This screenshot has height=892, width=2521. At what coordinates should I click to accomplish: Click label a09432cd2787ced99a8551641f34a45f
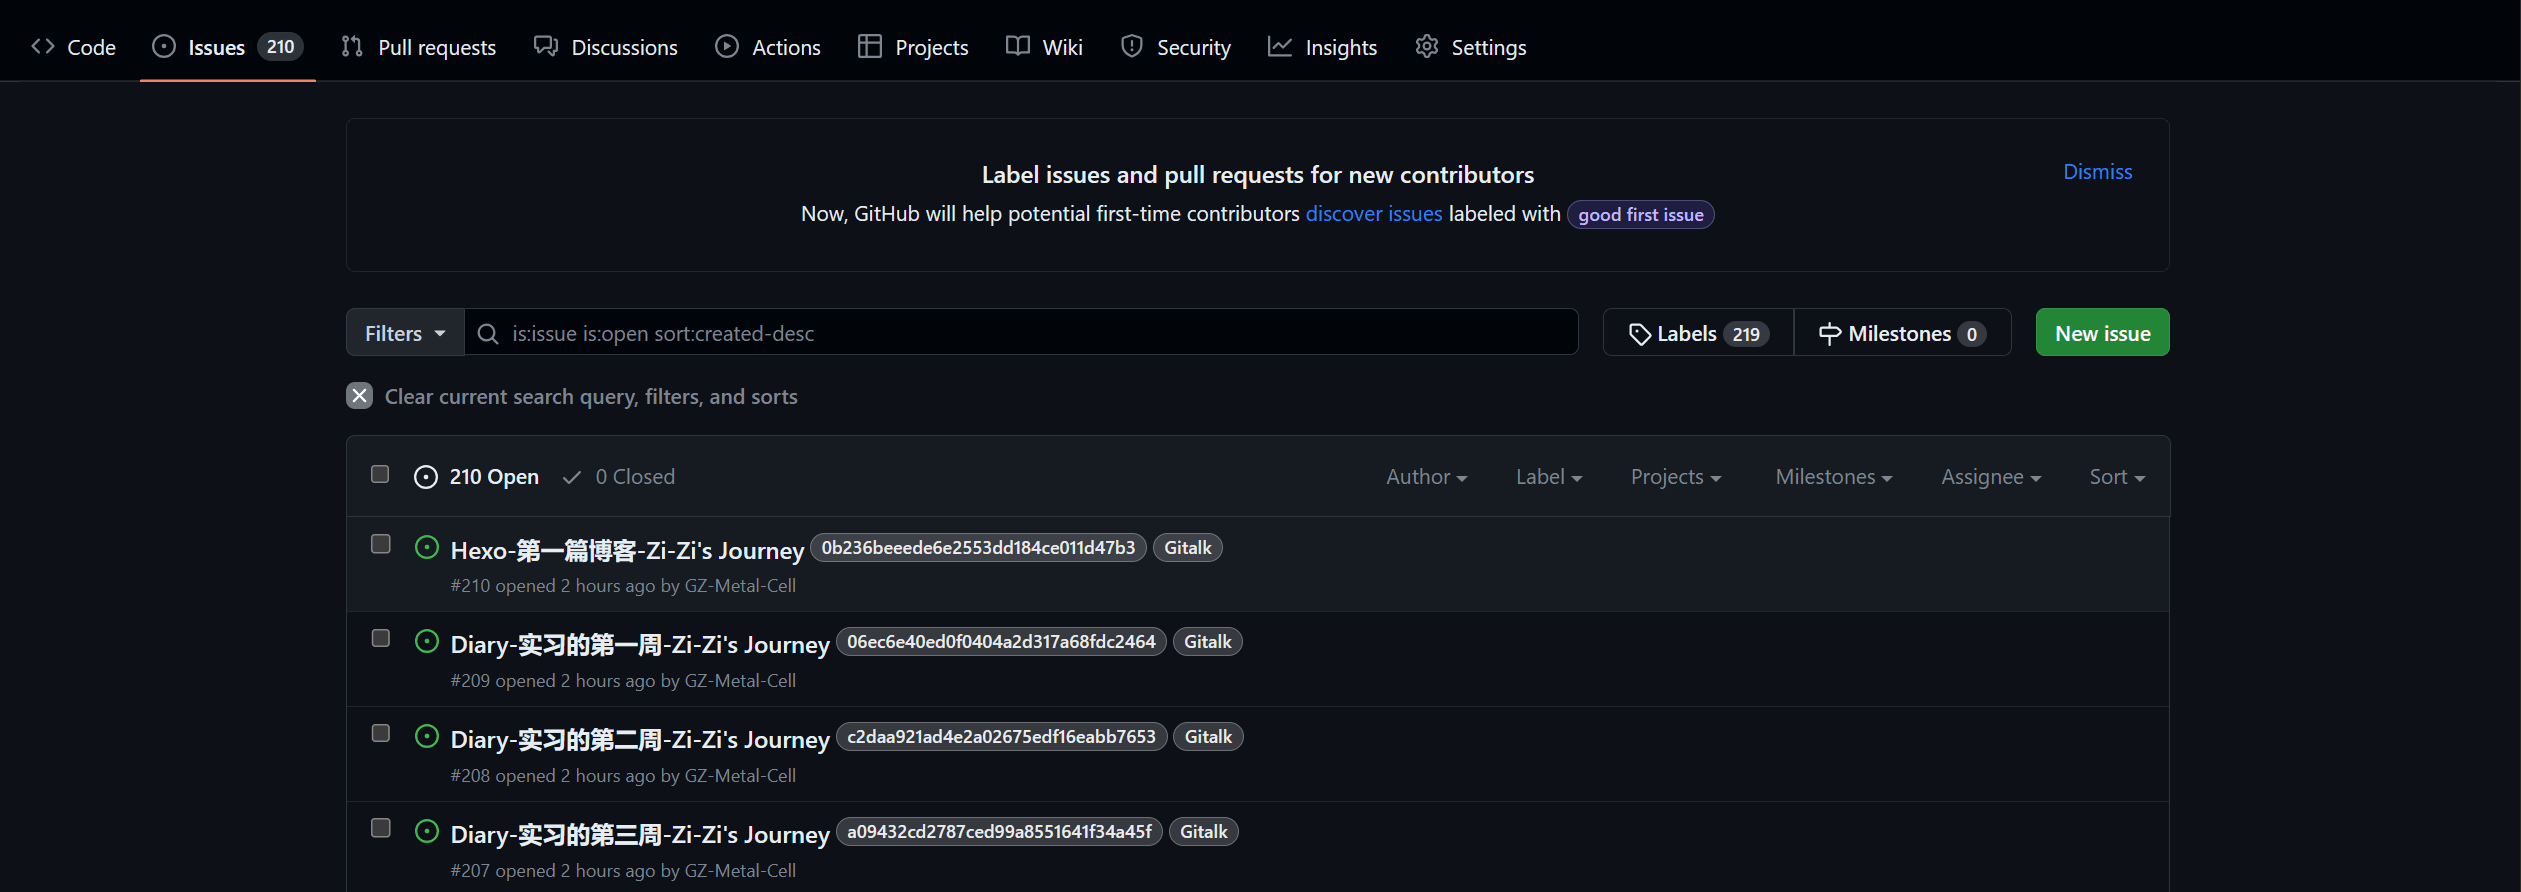(999, 832)
